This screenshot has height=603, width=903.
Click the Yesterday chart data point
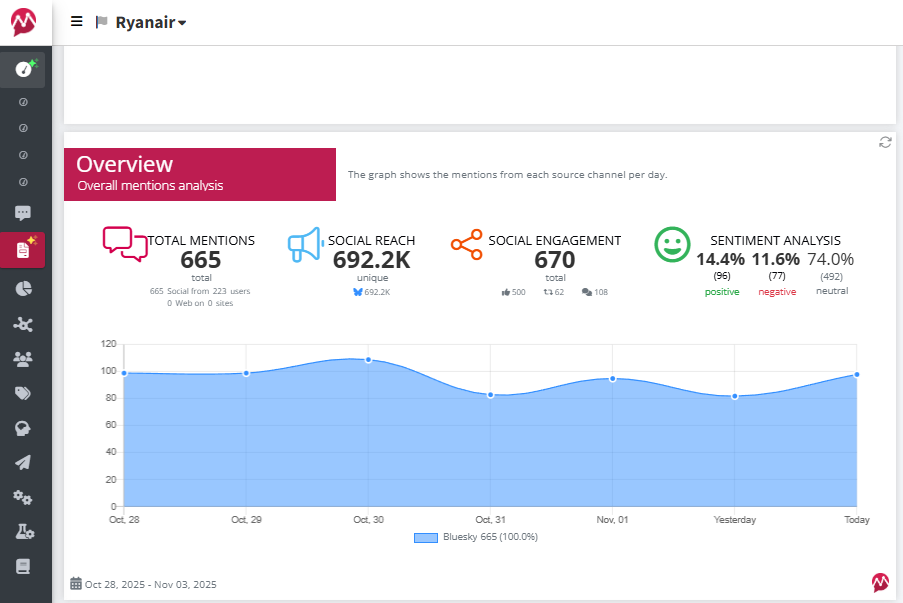tap(735, 396)
